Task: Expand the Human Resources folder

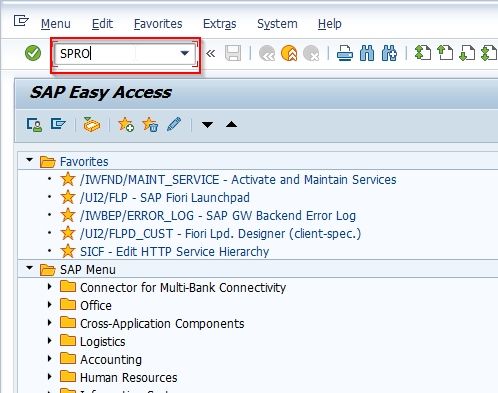Action: [50, 376]
